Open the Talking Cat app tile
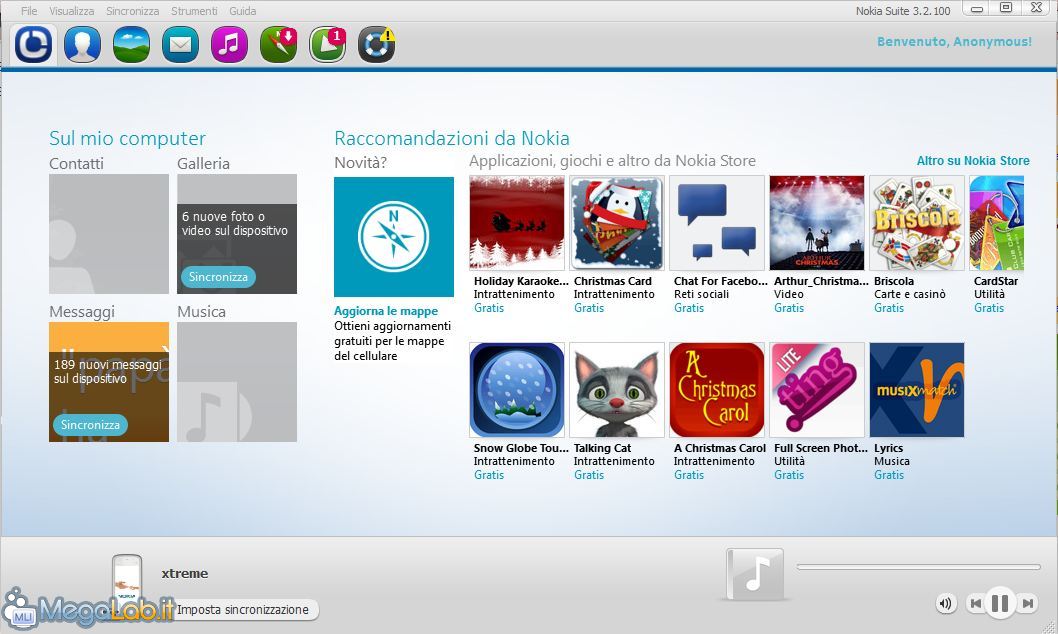This screenshot has width=1058, height=634. click(x=617, y=390)
